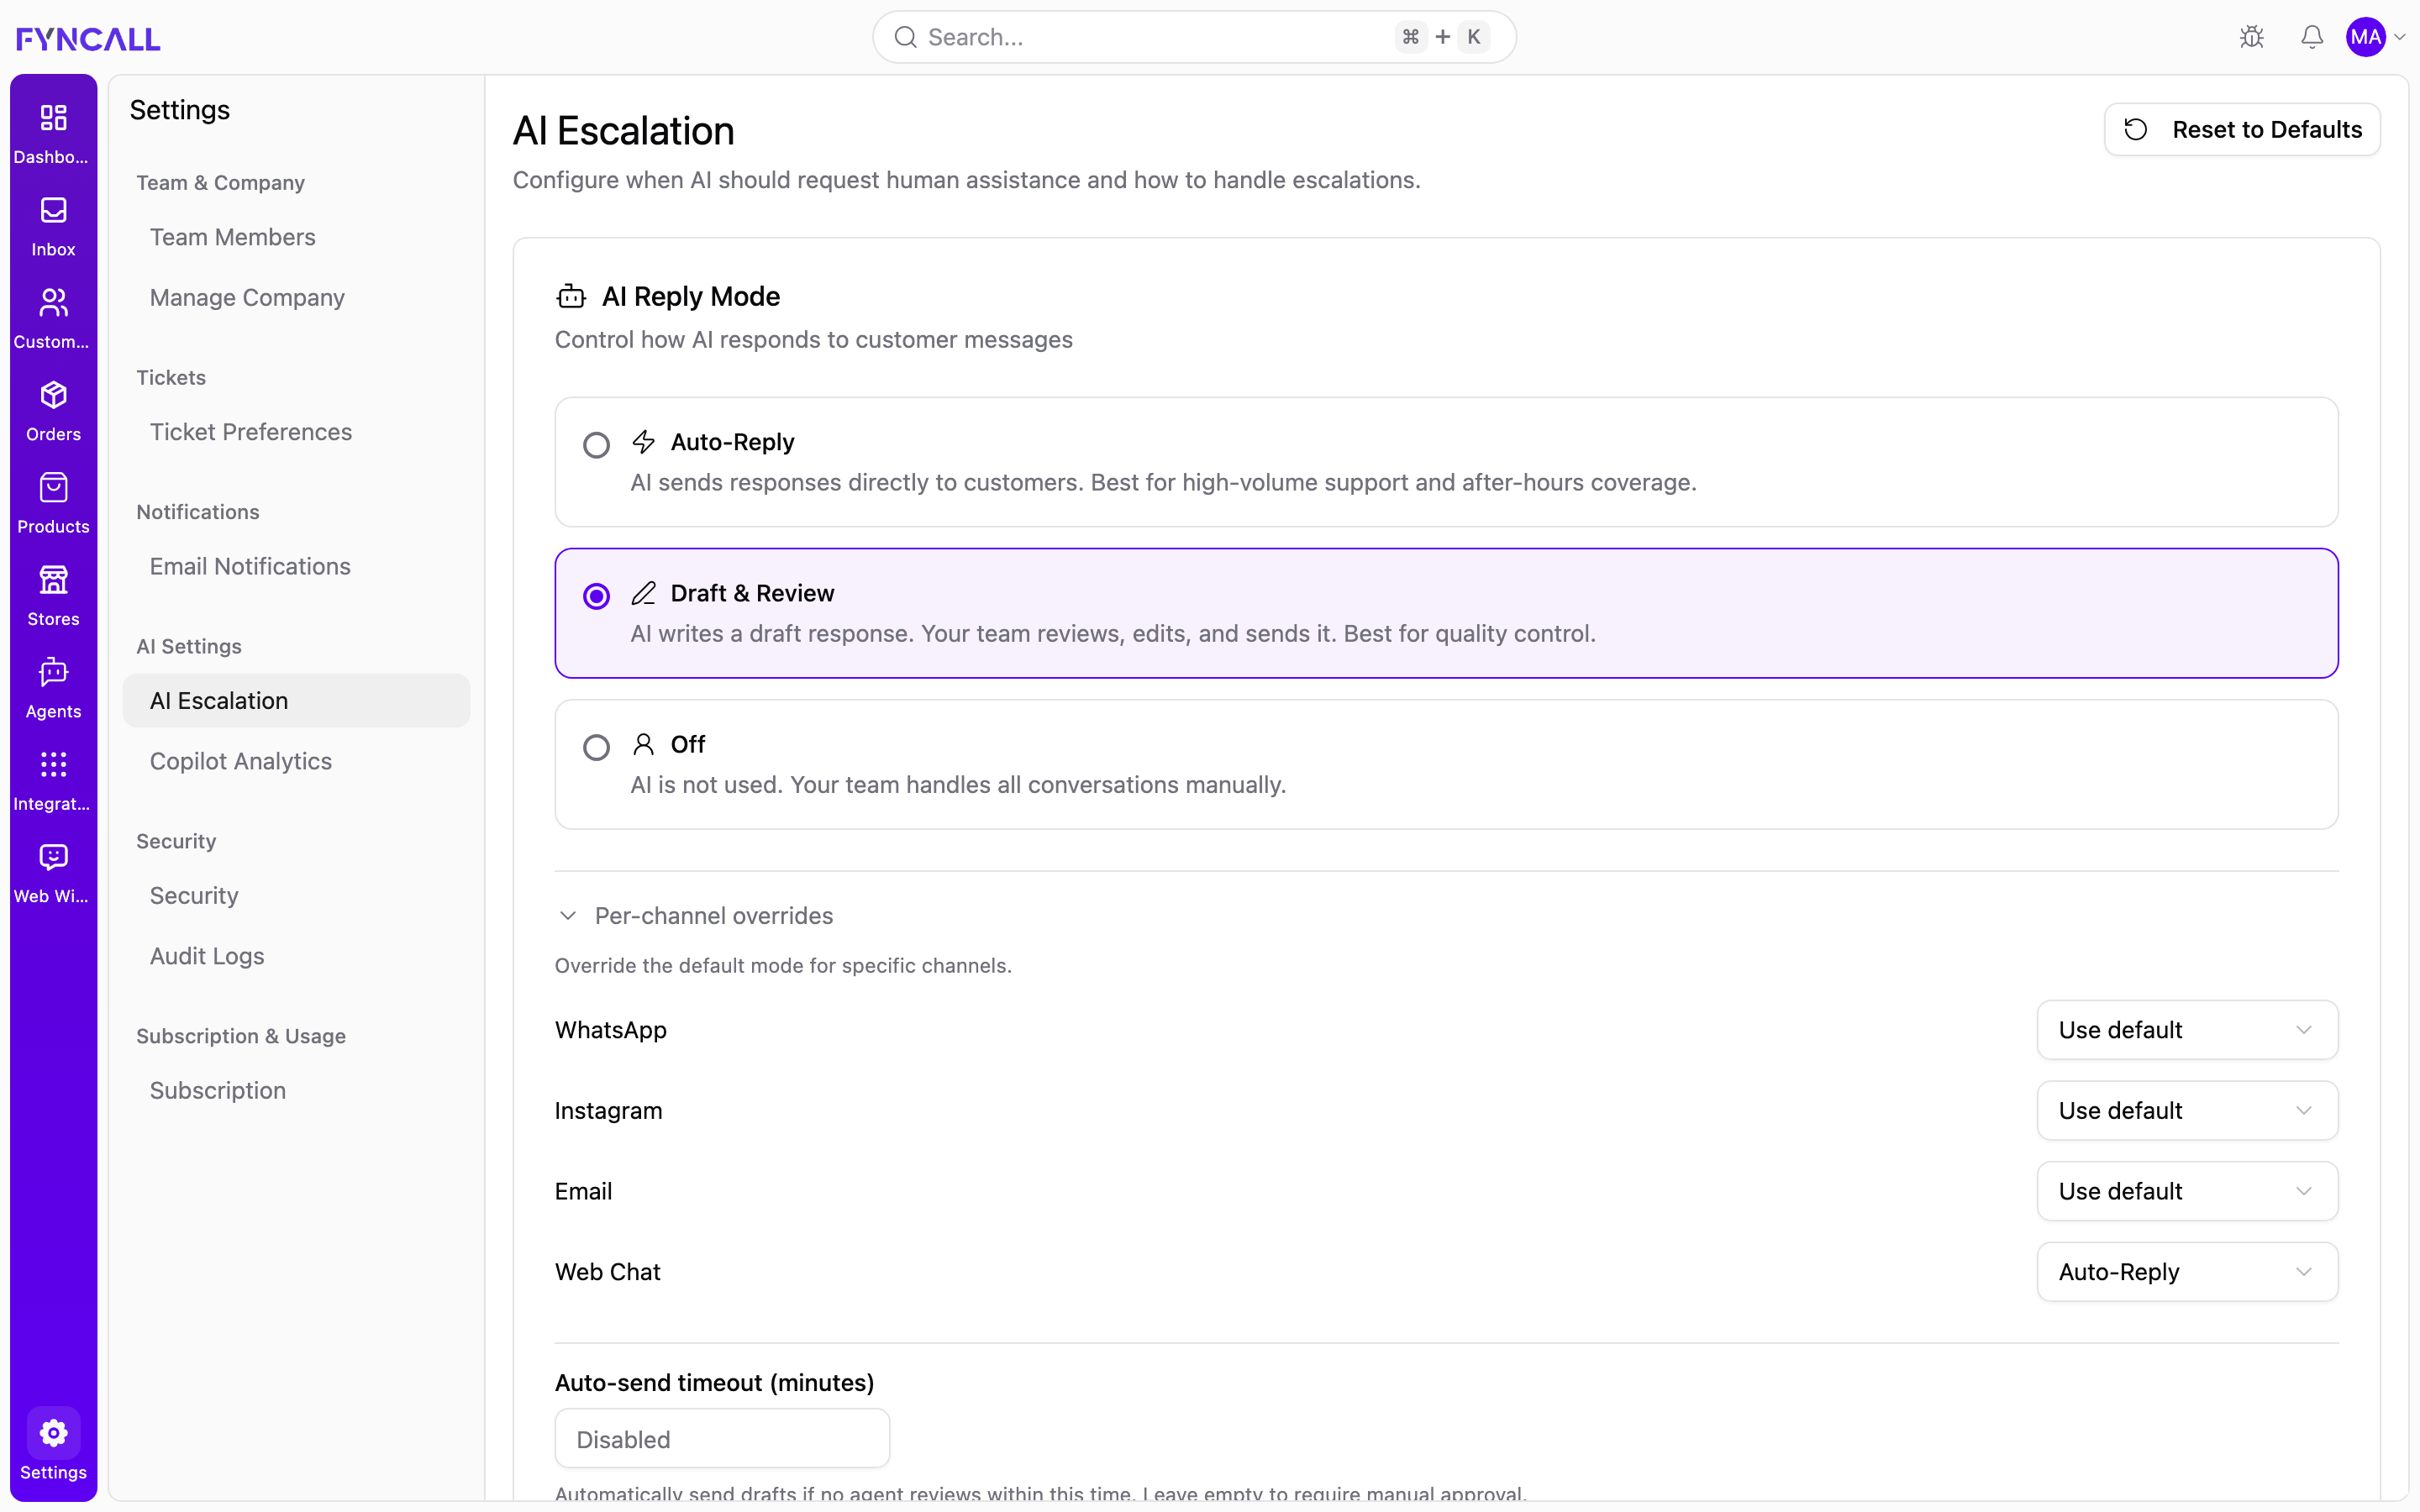Click the search input field
2420x1512 pixels.
click(x=1194, y=37)
